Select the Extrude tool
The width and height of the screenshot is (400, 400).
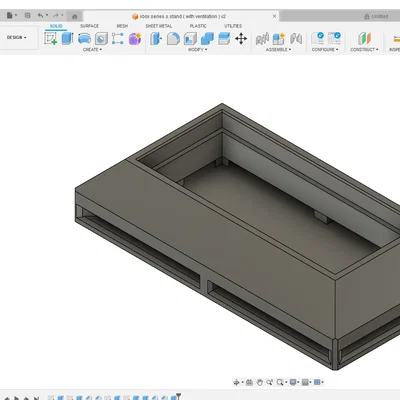tap(67, 38)
